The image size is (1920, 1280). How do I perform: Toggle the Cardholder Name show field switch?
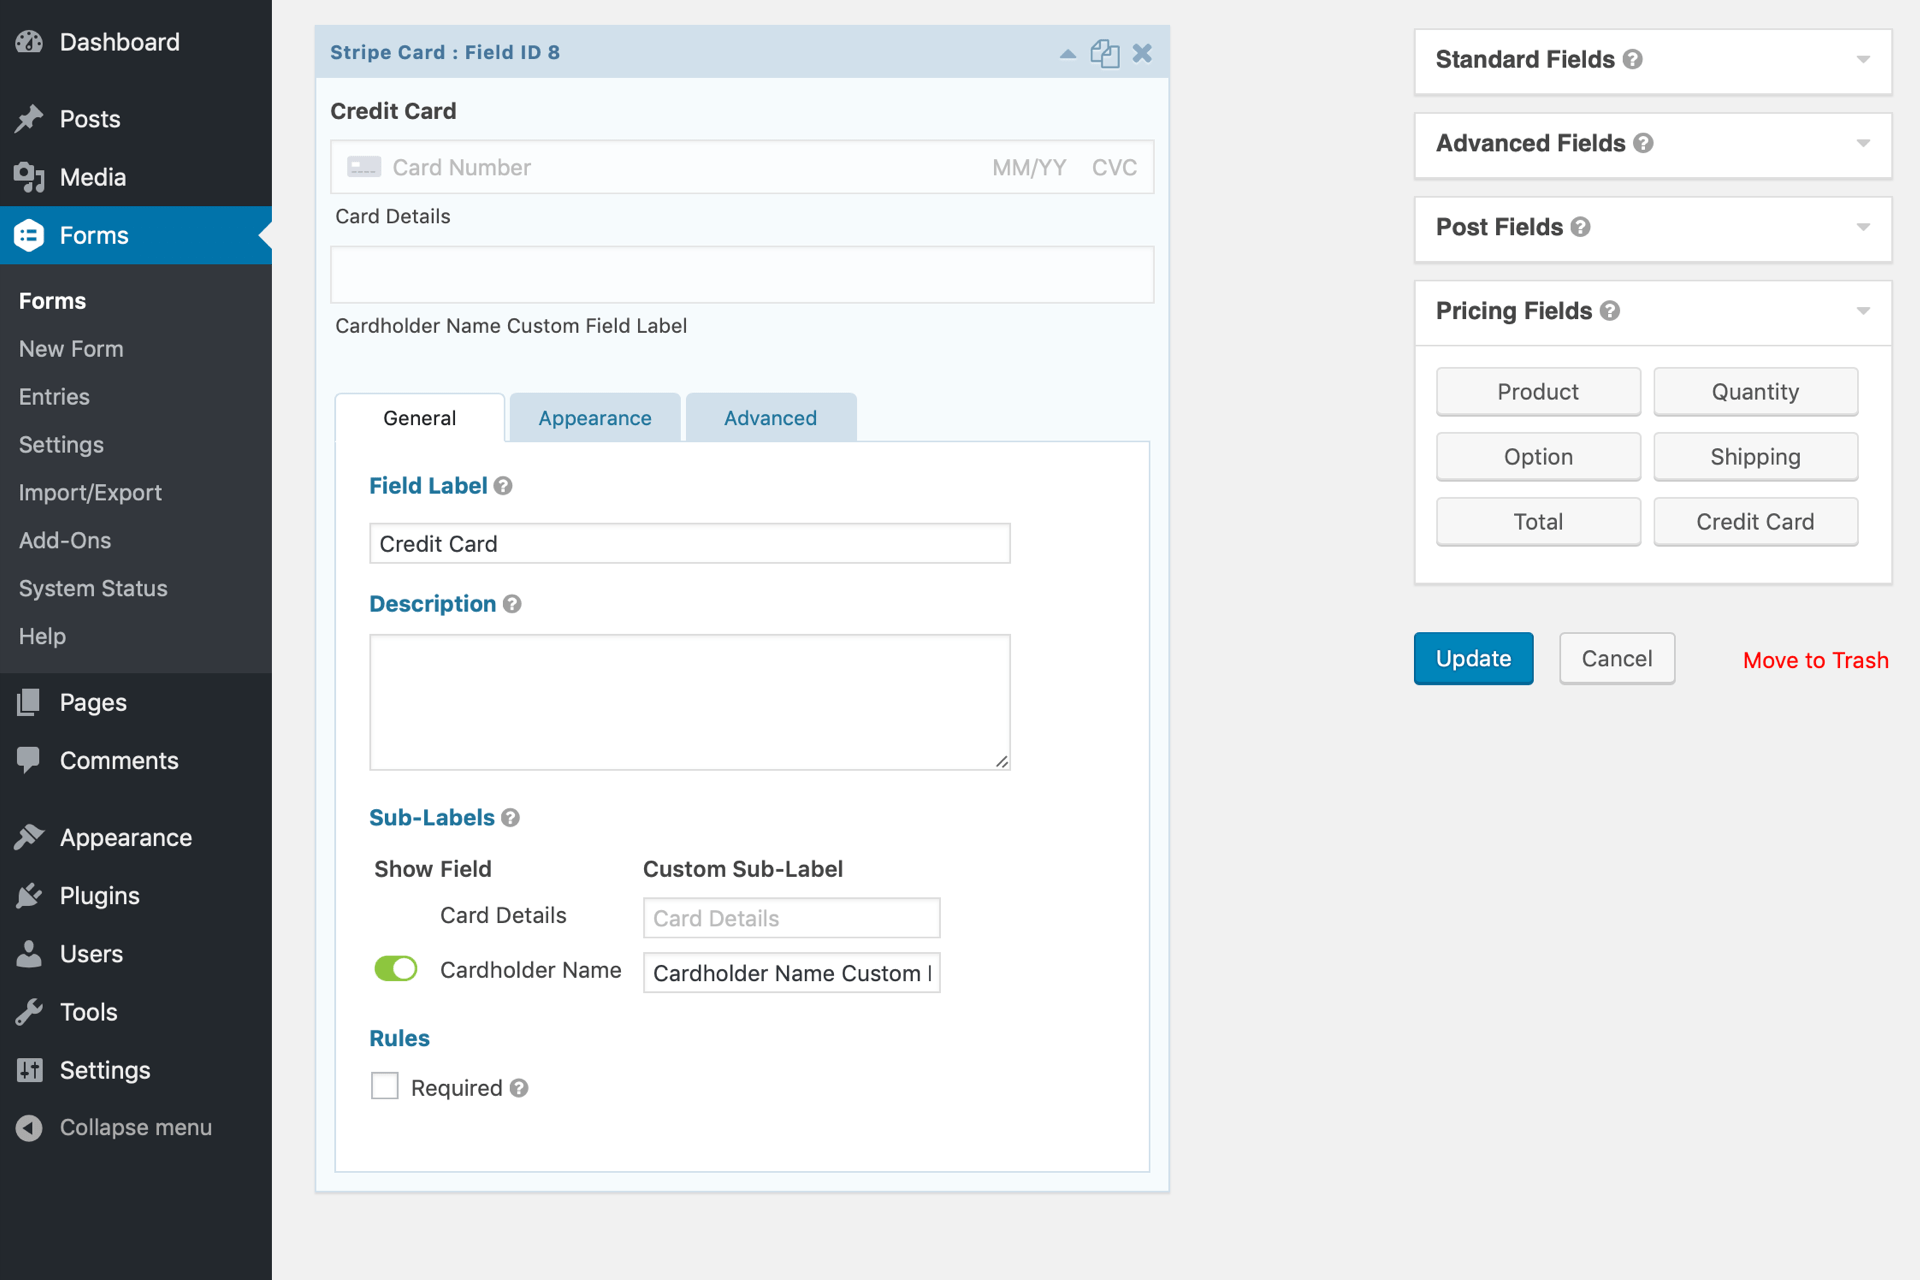pyautogui.click(x=396, y=969)
